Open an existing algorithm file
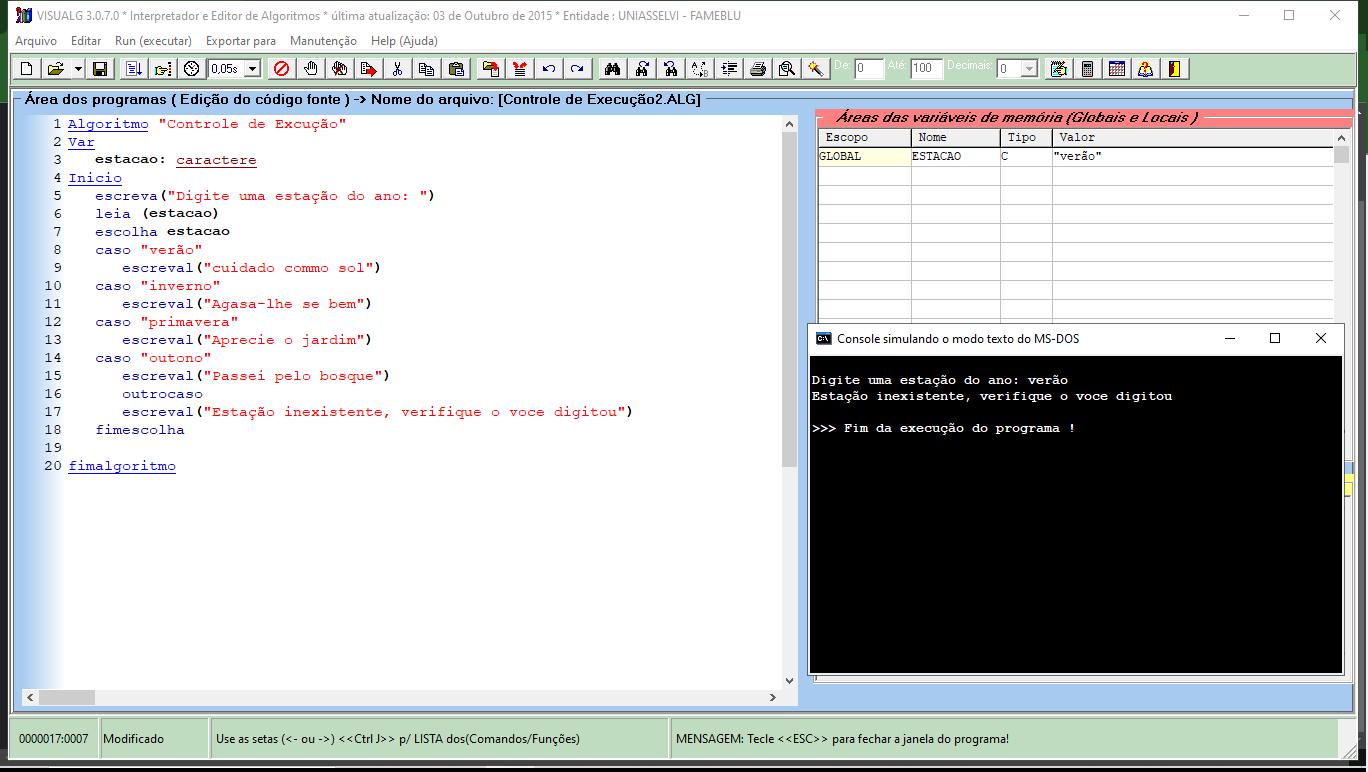 [x=56, y=69]
